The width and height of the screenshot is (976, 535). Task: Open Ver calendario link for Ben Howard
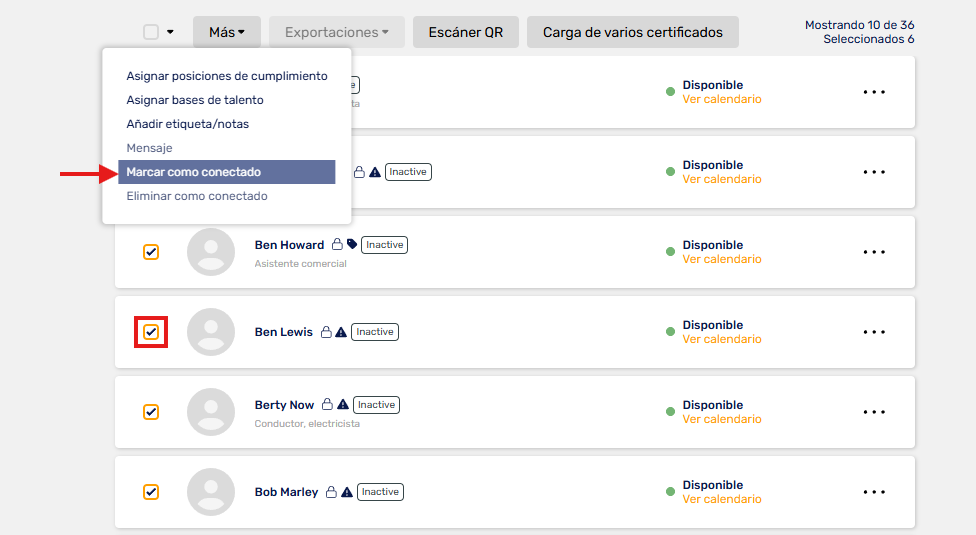tap(722, 259)
